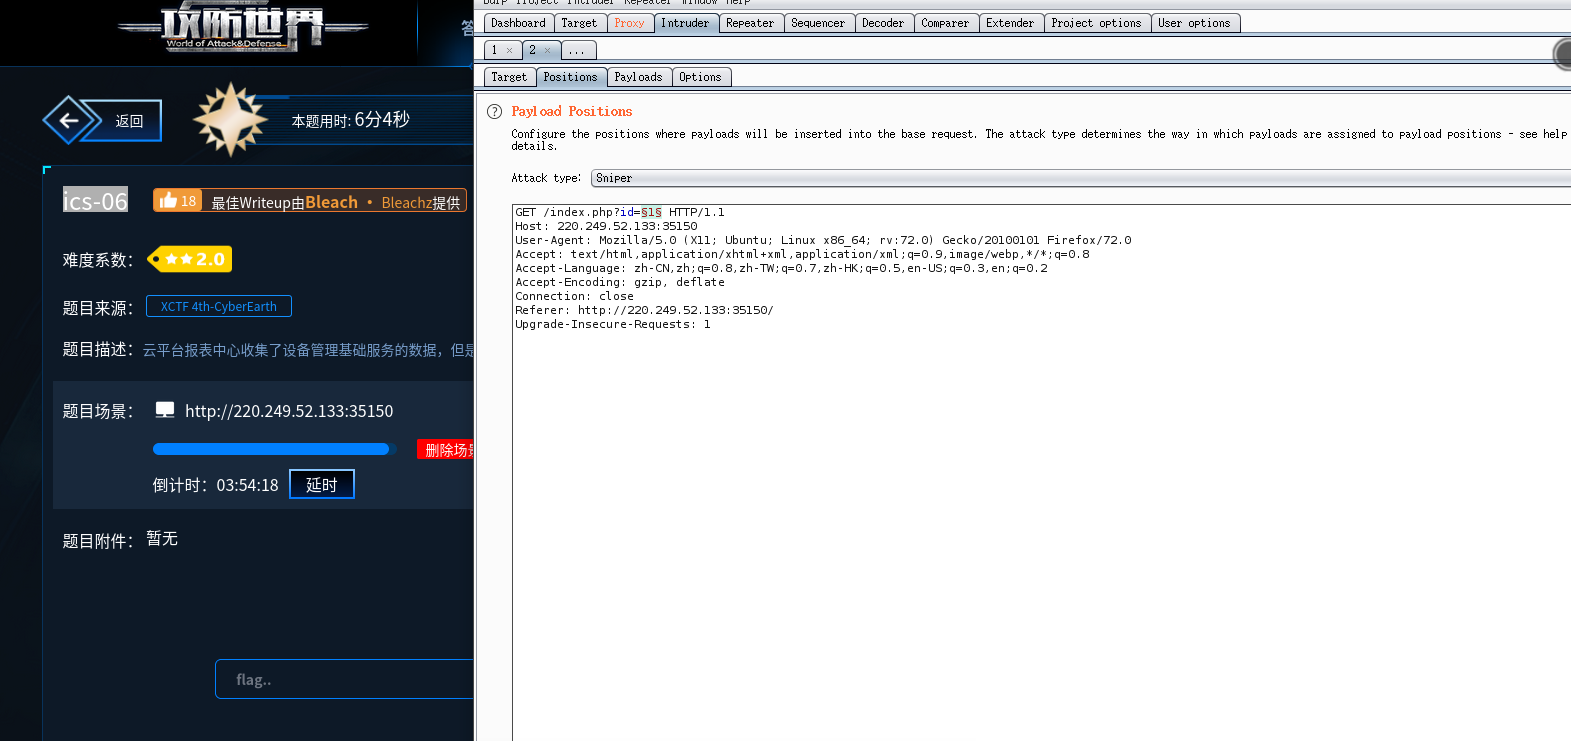Click the thumbs-up 18 likes icon
1571x741 pixels.
pyautogui.click(x=178, y=200)
